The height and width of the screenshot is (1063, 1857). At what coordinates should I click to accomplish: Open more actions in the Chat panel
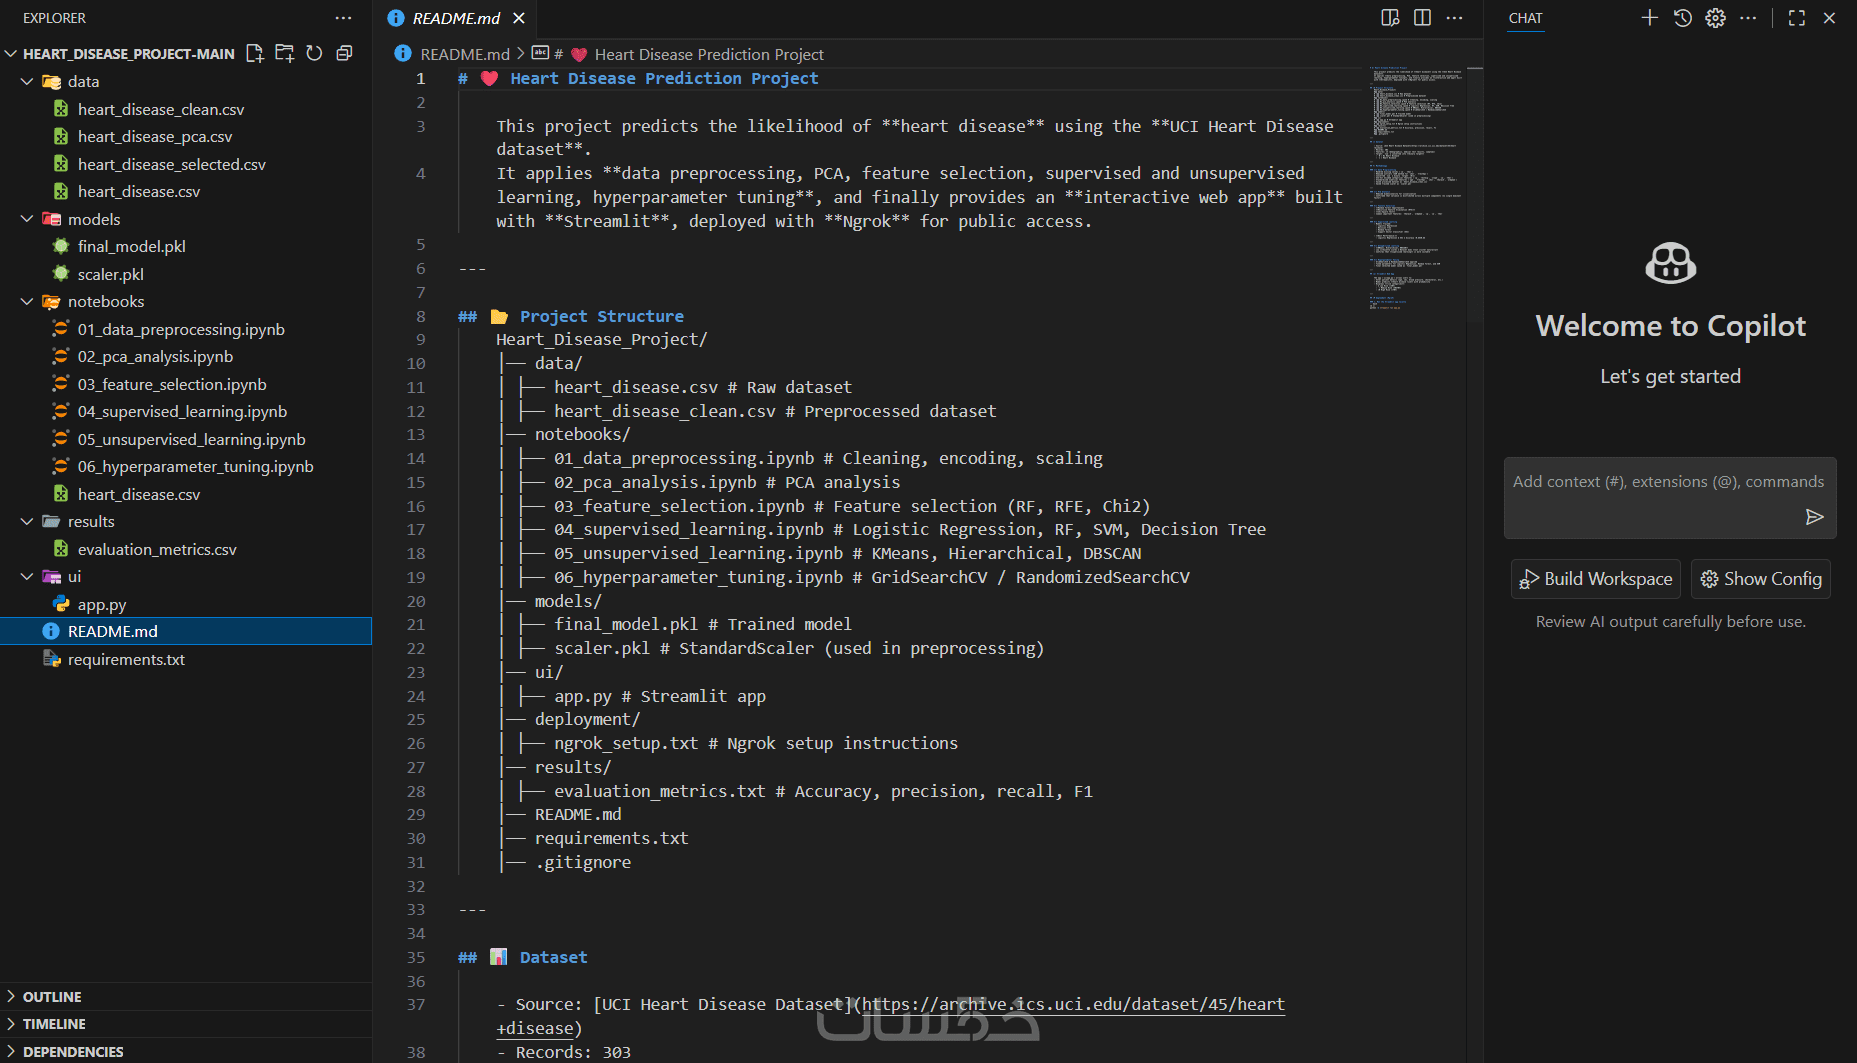(x=1748, y=18)
